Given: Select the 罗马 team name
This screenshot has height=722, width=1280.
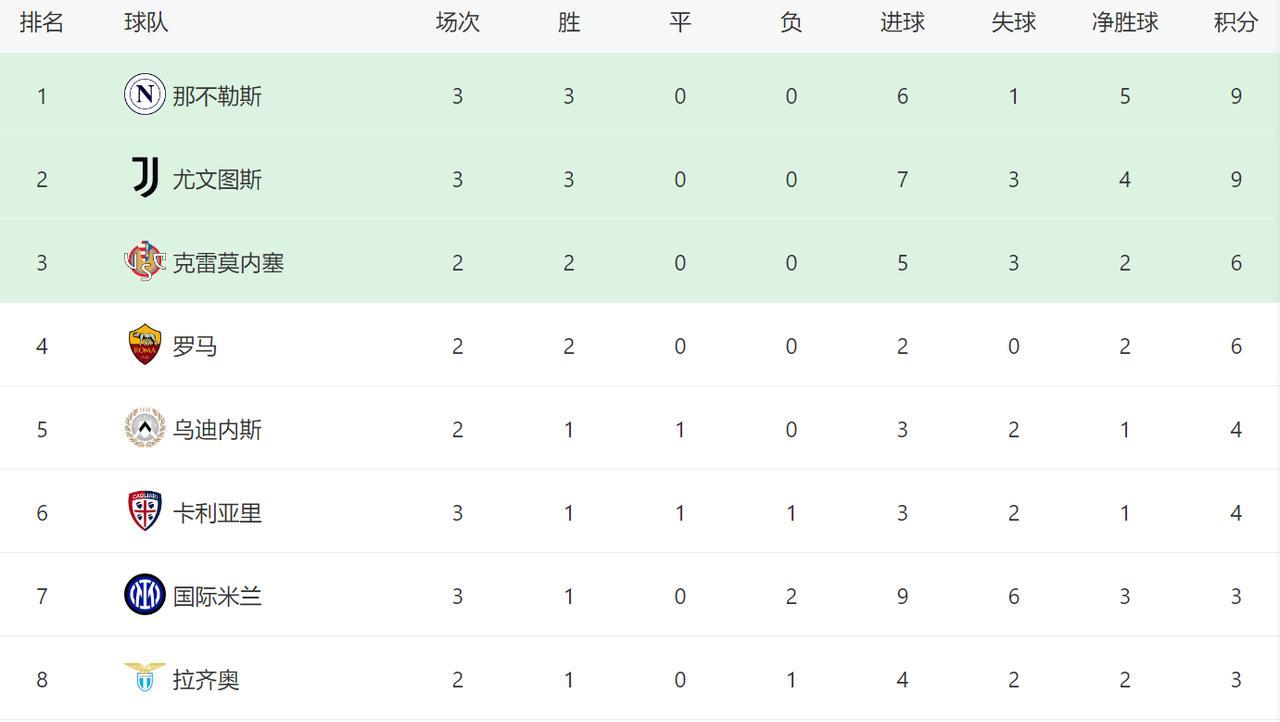Looking at the screenshot, I should tap(195, 346).
